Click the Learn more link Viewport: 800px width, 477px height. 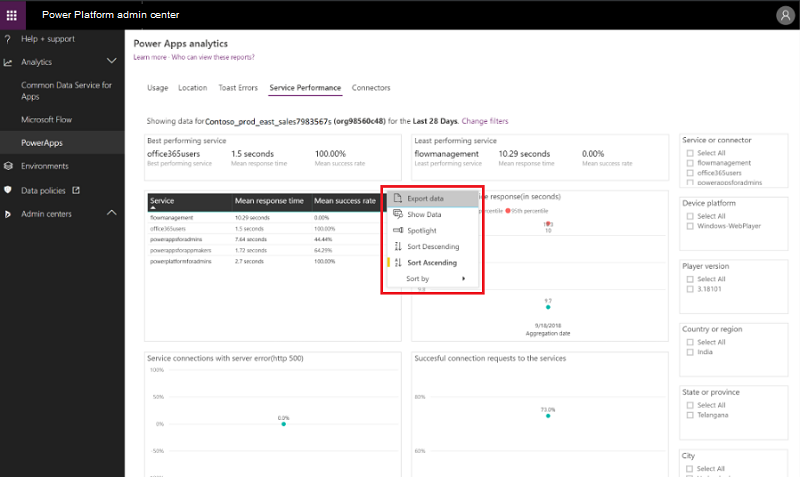pyautogui.click(x=150, y=58)
